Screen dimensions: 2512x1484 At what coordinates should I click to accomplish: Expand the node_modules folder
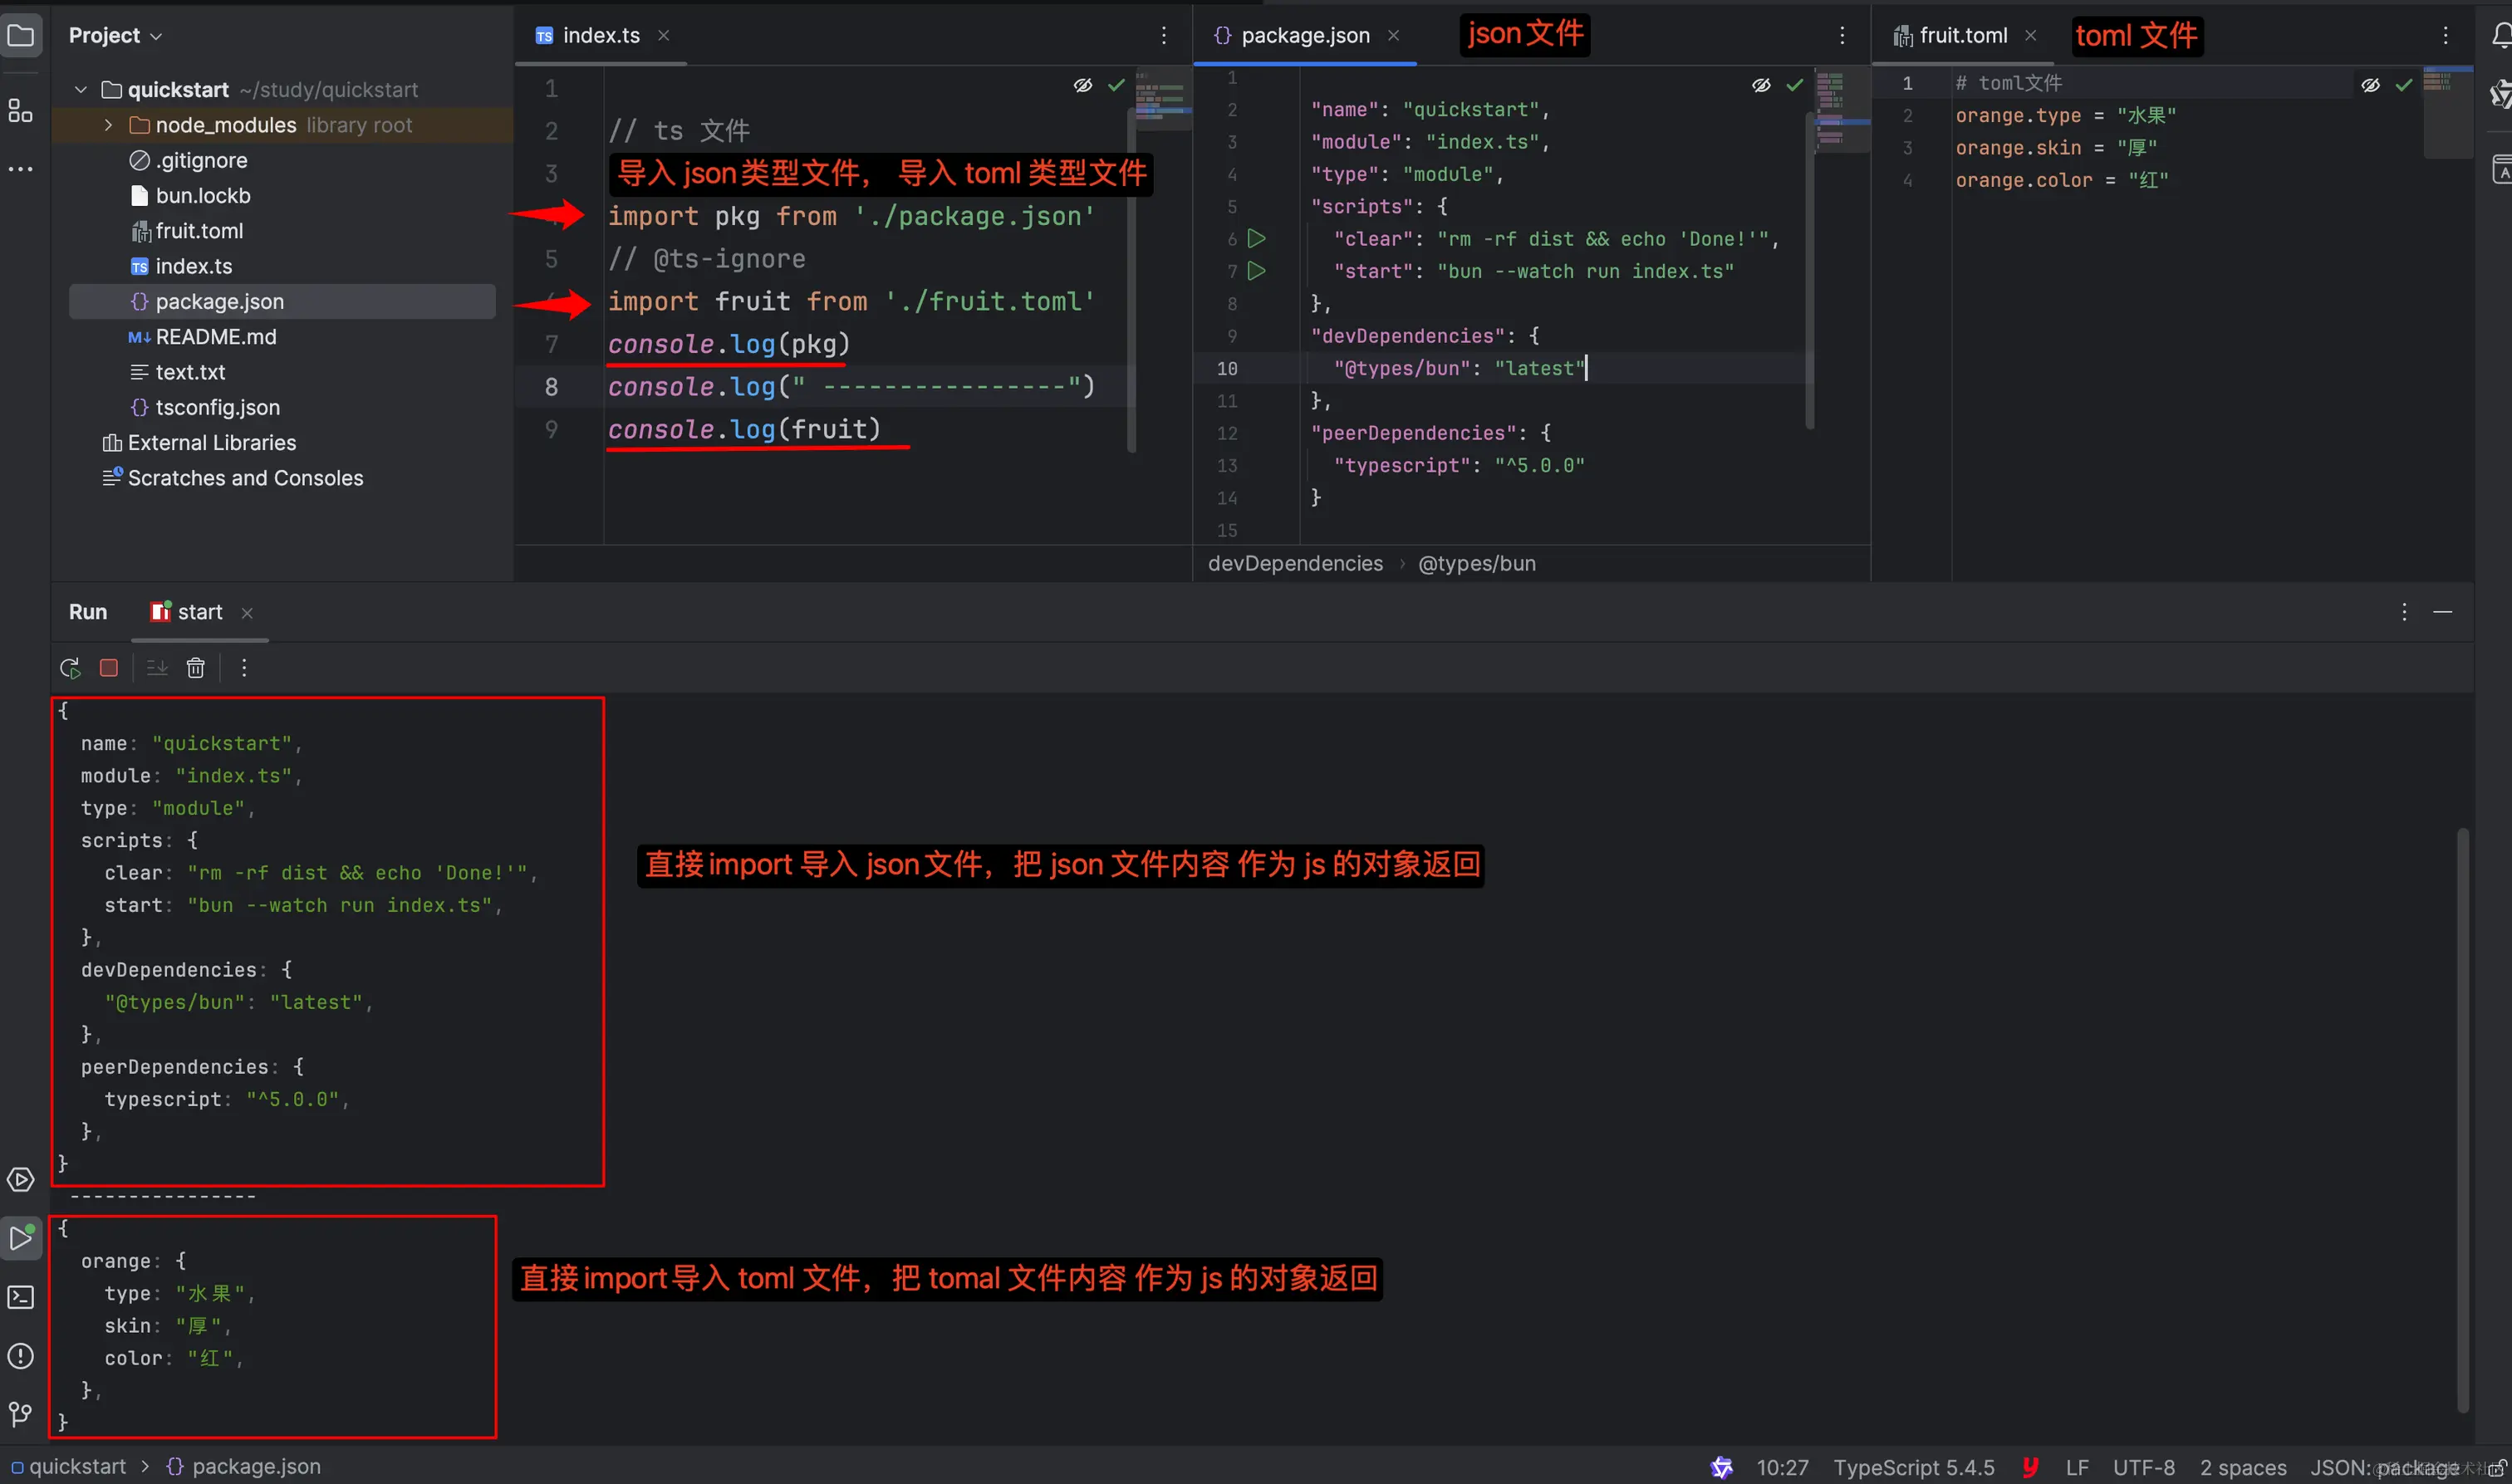[x=108, y=125]
